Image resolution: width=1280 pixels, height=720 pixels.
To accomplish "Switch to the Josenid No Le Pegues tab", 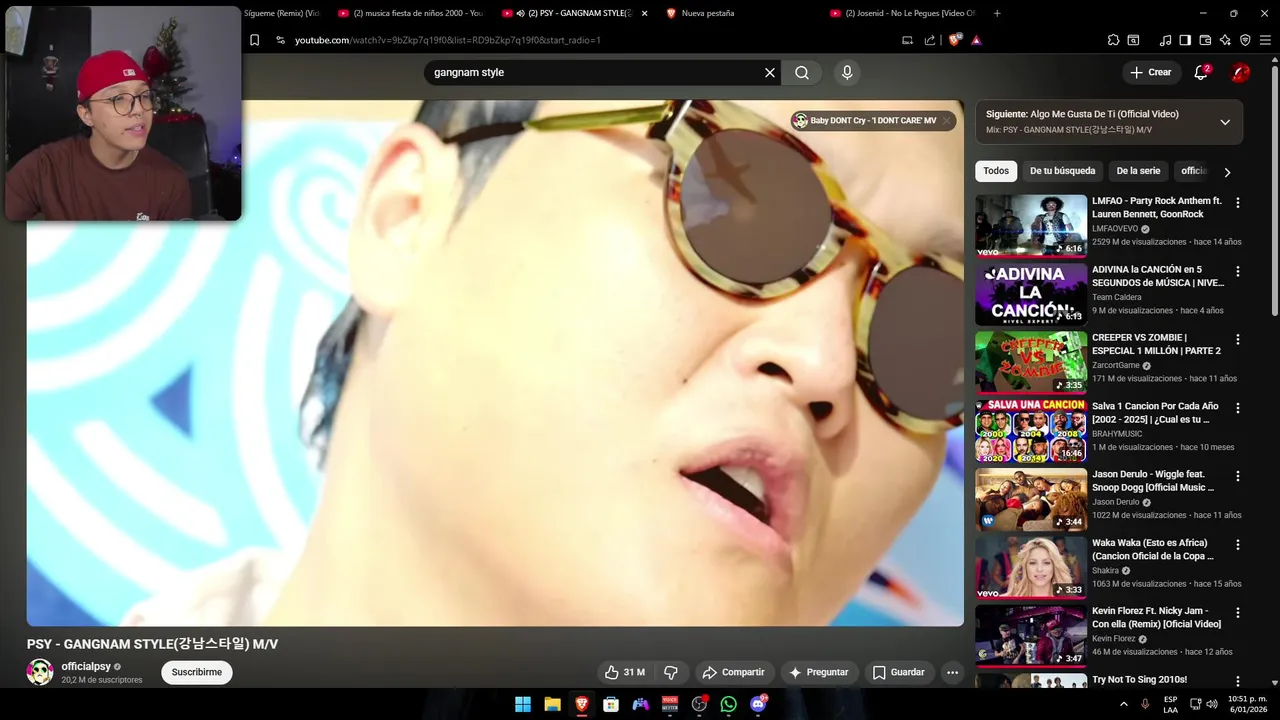I will 902,13.
